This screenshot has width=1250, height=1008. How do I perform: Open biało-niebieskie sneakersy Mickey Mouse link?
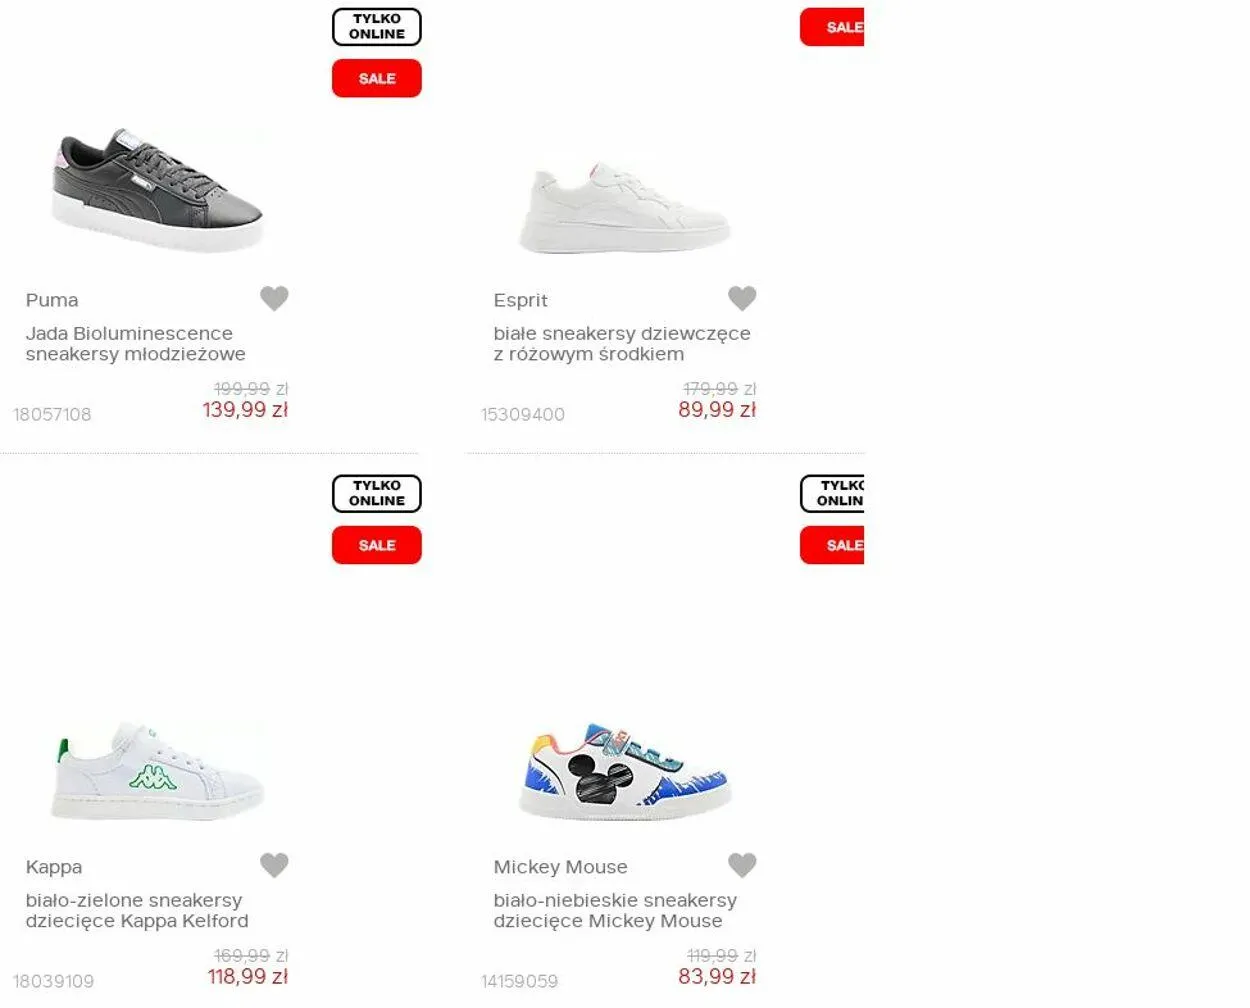[x=615, y=910]
